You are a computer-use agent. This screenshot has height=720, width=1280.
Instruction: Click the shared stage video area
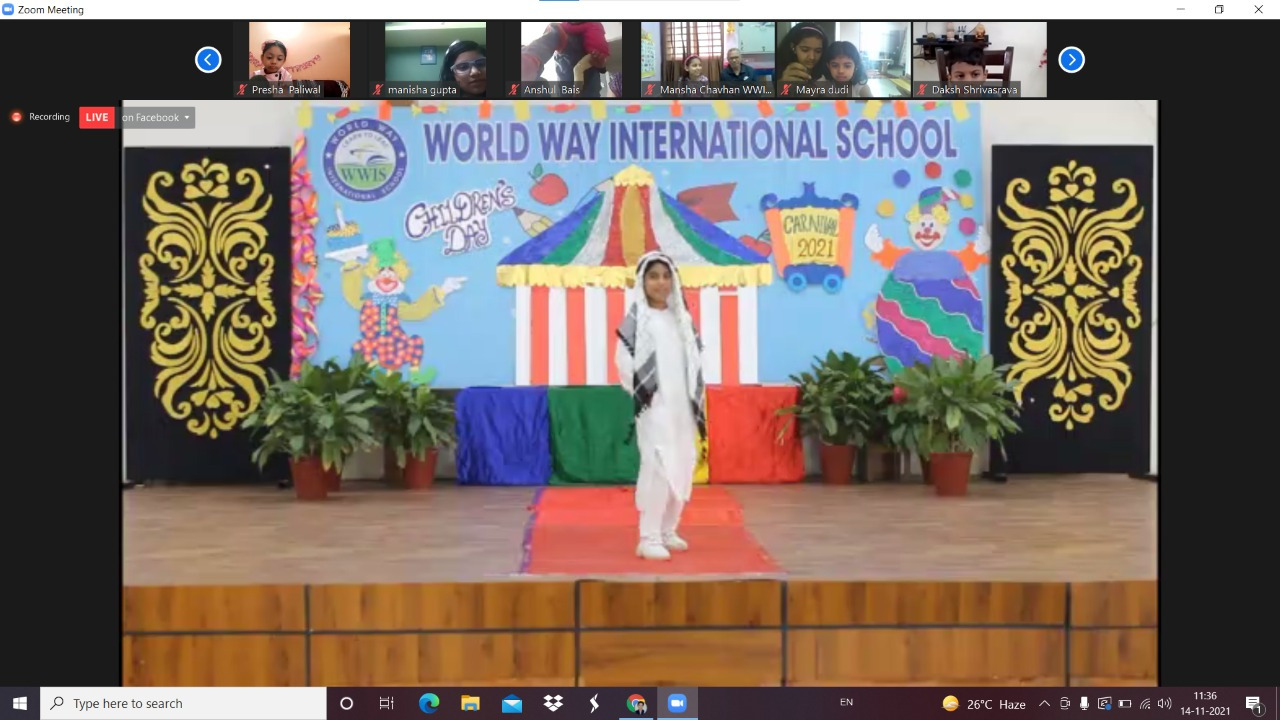(640, 393)
